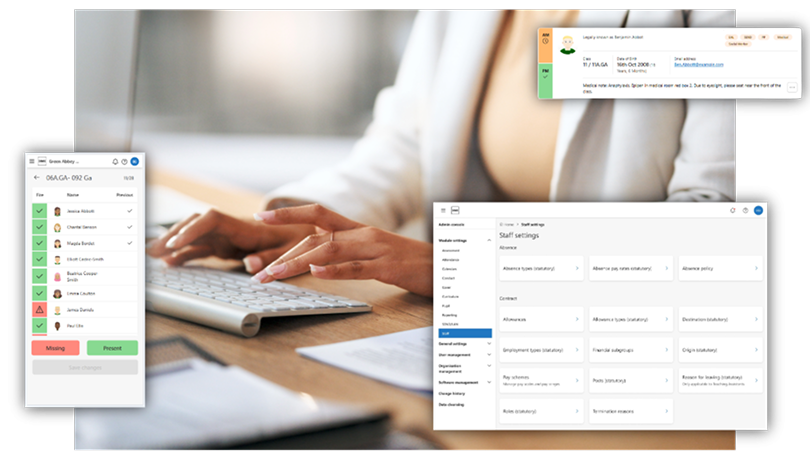Screen dimensions: 810x460
Task: Go back using arrow beside 06A.GA
Action: [x=37, y=178]
